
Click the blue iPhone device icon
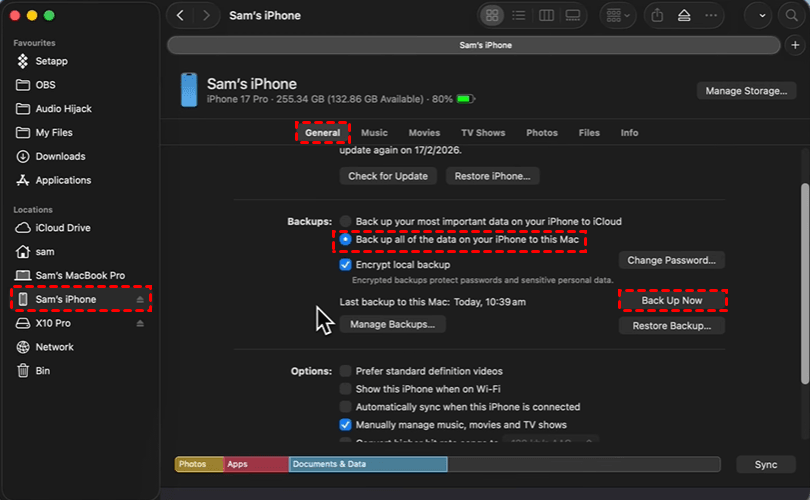pyautogui.click(x=189, y=90)
